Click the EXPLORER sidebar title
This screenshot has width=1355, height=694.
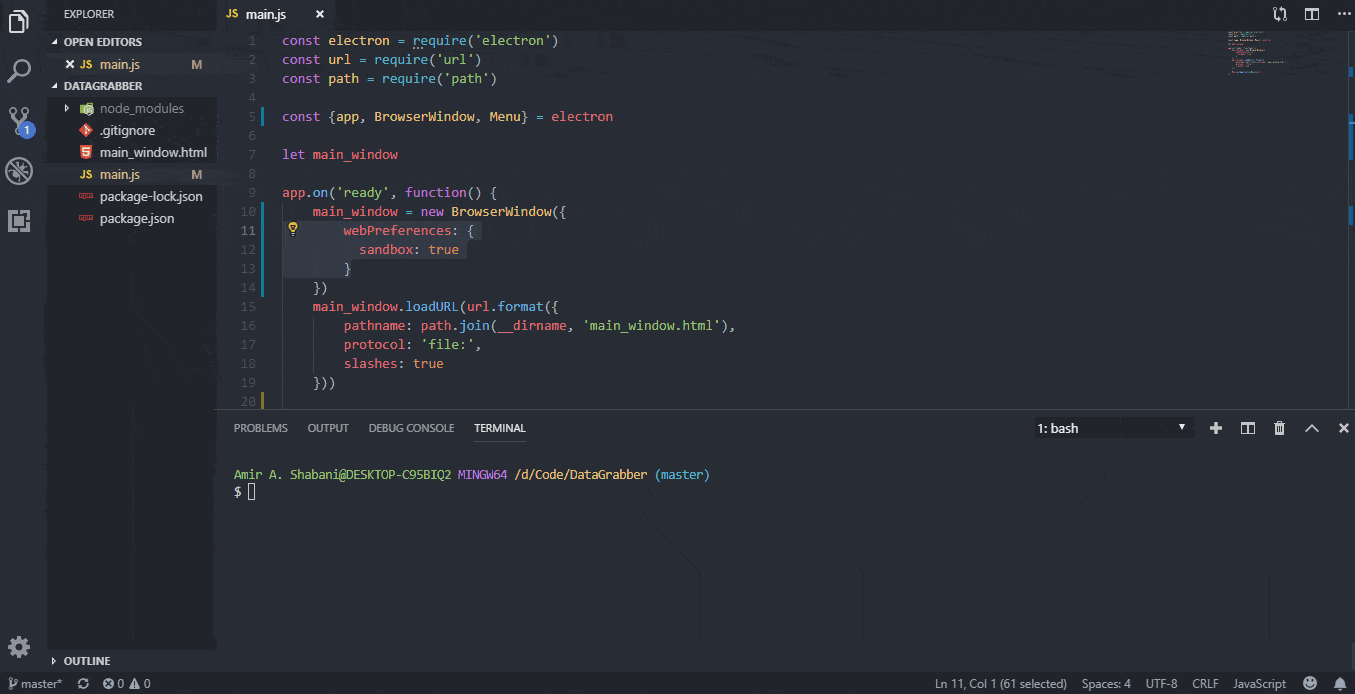(89, 14)
